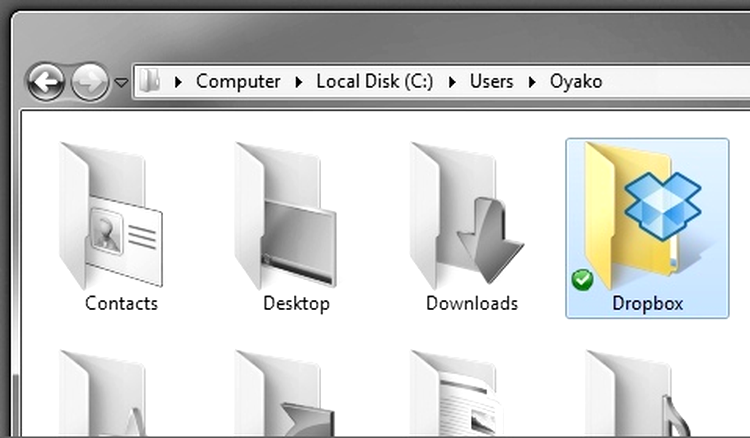The width and height of the screenshot is (750, 438).
Task: Open the recent pages dropdown arrow
Action: [x=121, y=83]
